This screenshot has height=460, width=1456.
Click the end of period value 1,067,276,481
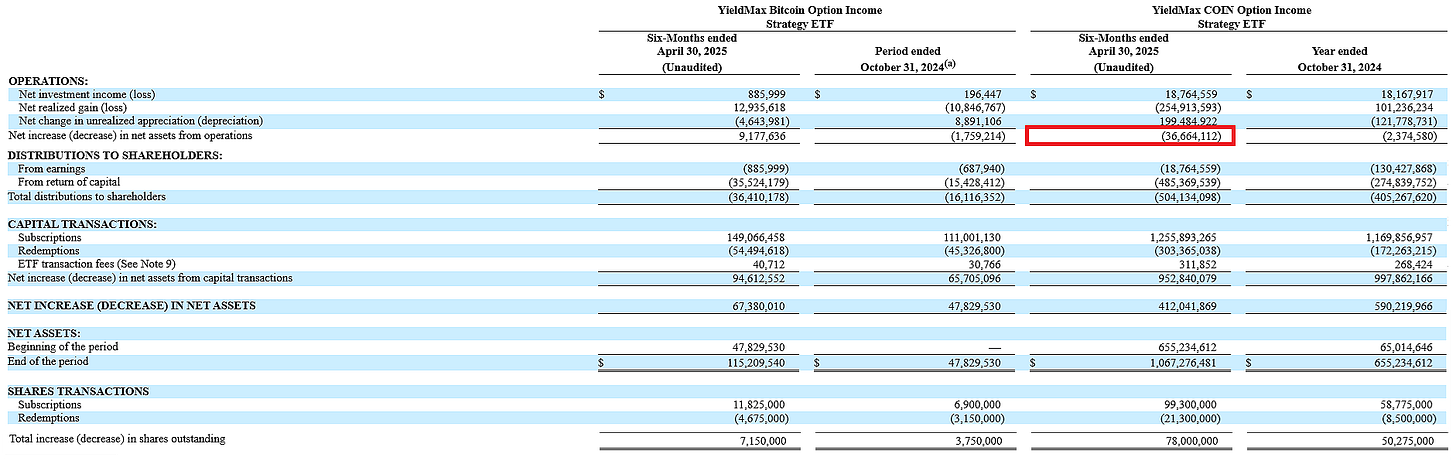pyautogui.click(x=1183, y=361)
